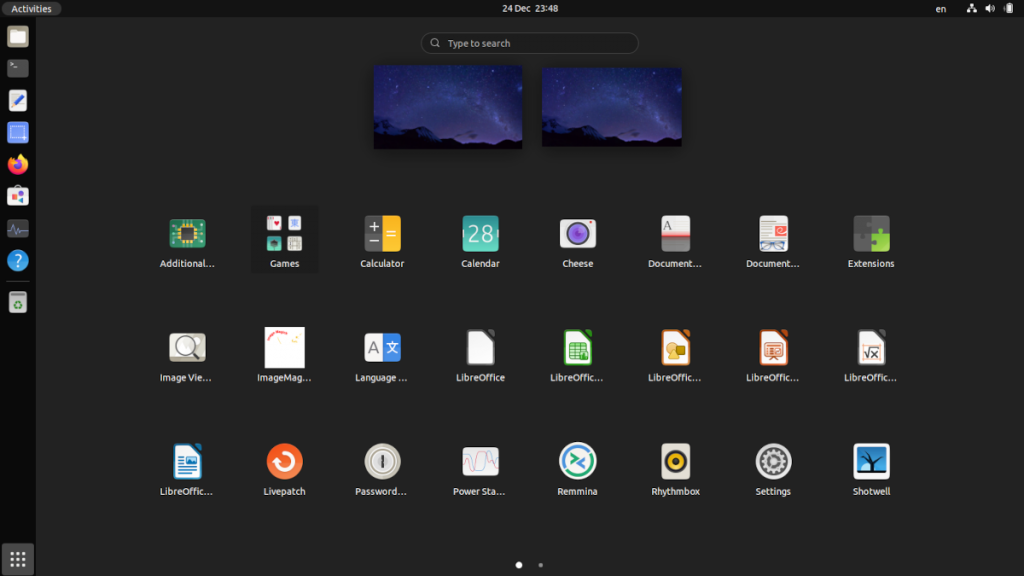Open the Extensions app
Screen dimensions: 1024x576
click(x=870, y=232)
